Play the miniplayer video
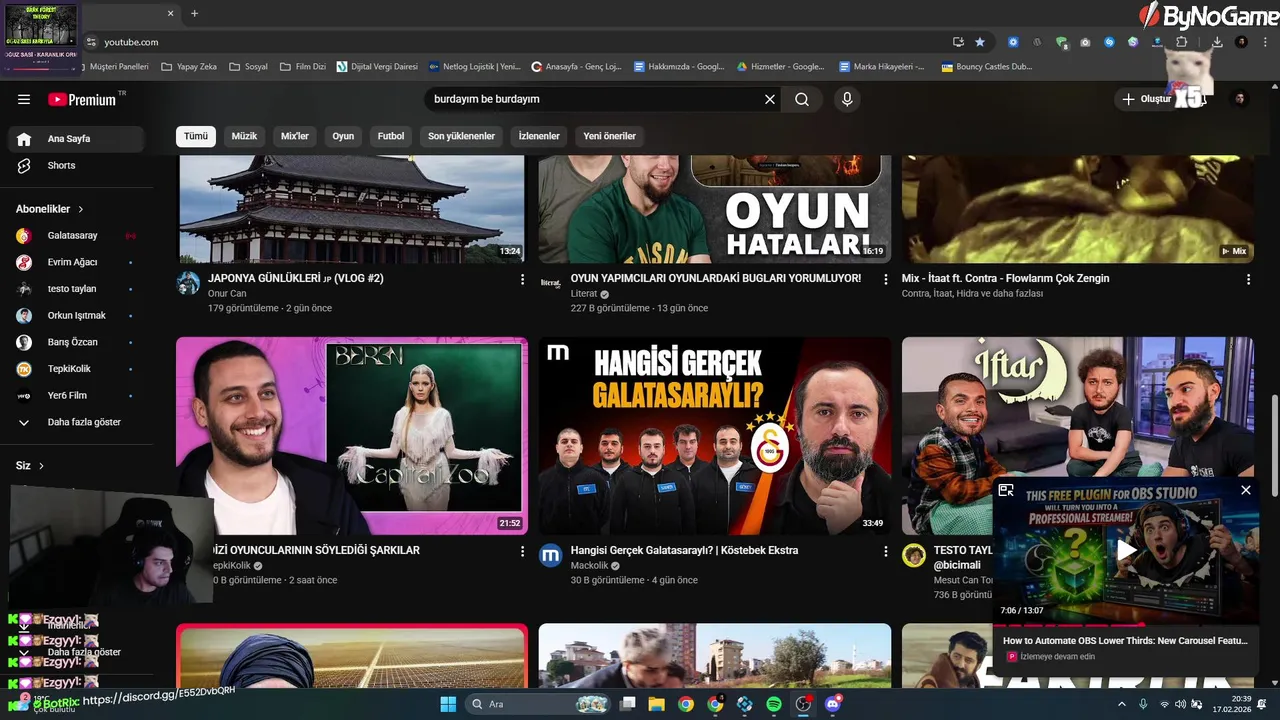 pyautogui.click(x=1127, y=549)
